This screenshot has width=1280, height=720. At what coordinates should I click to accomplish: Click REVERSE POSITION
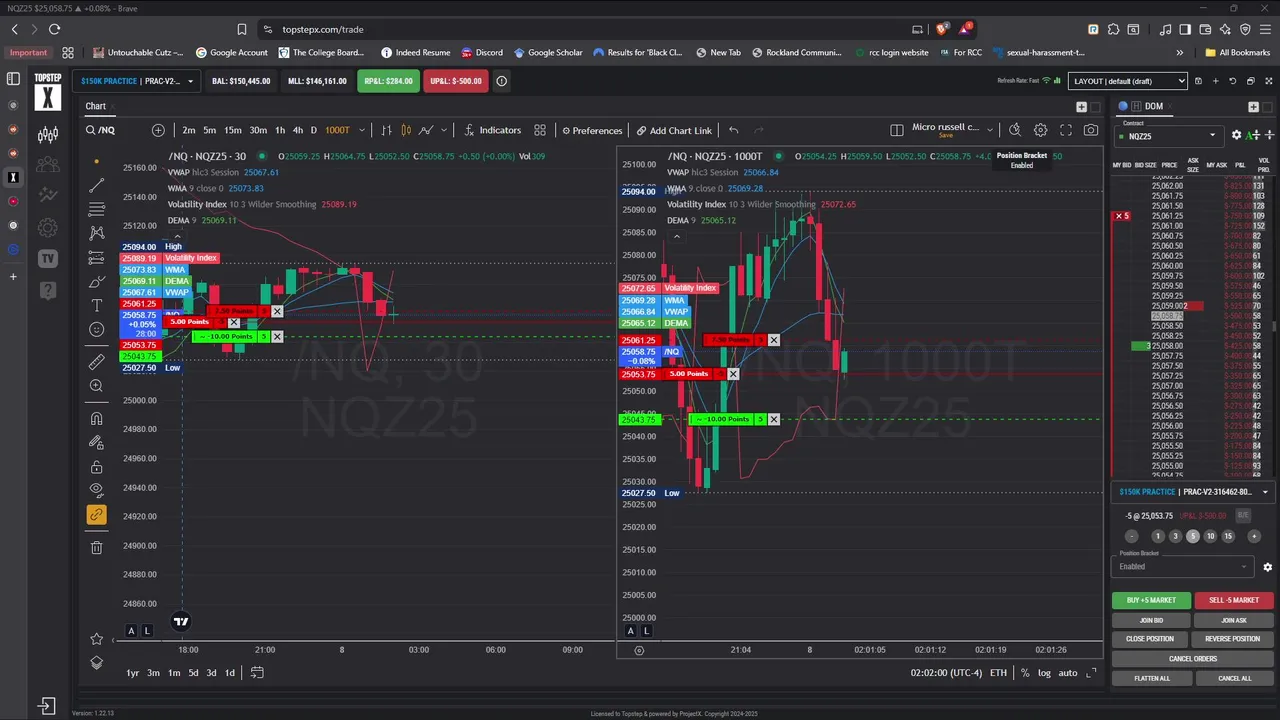[x=1234, y=639]
